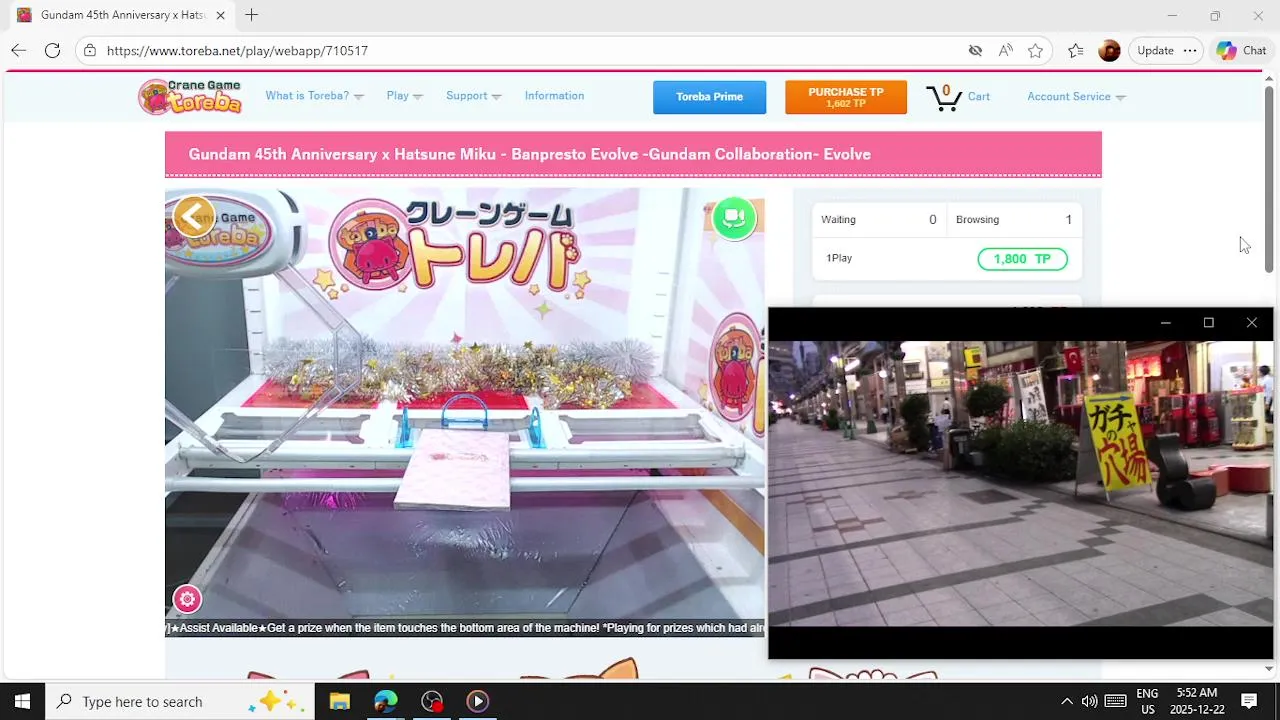
Task: Click the browser address bar URL
Action: click(237, 50)
